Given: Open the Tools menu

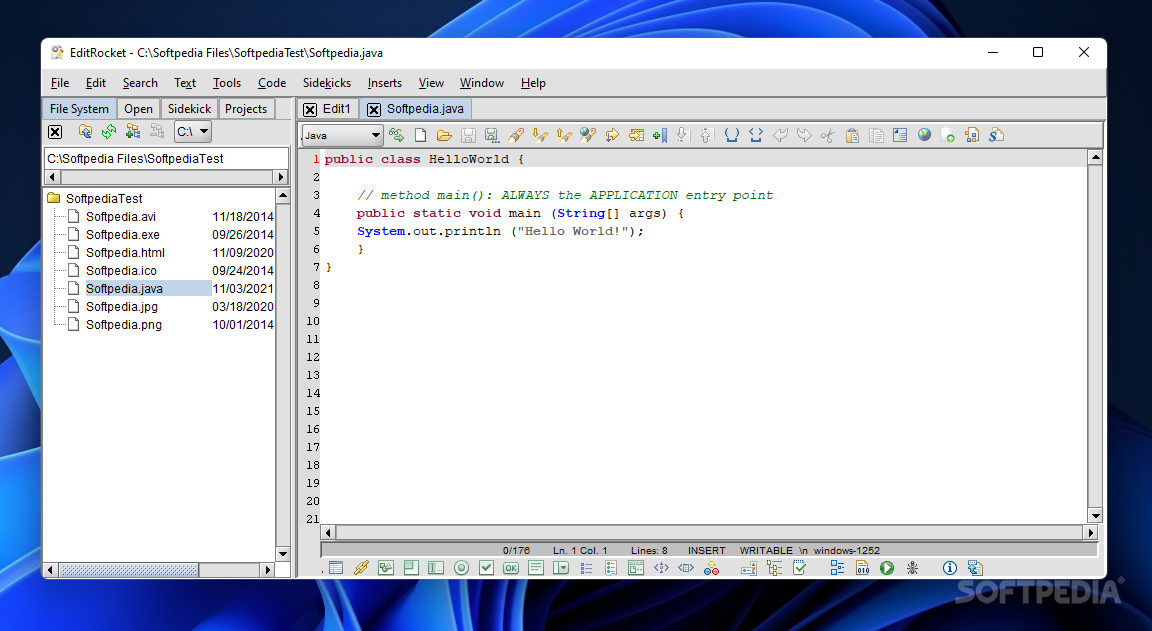Looking at the screenshot, I should (x=226, y=83).
